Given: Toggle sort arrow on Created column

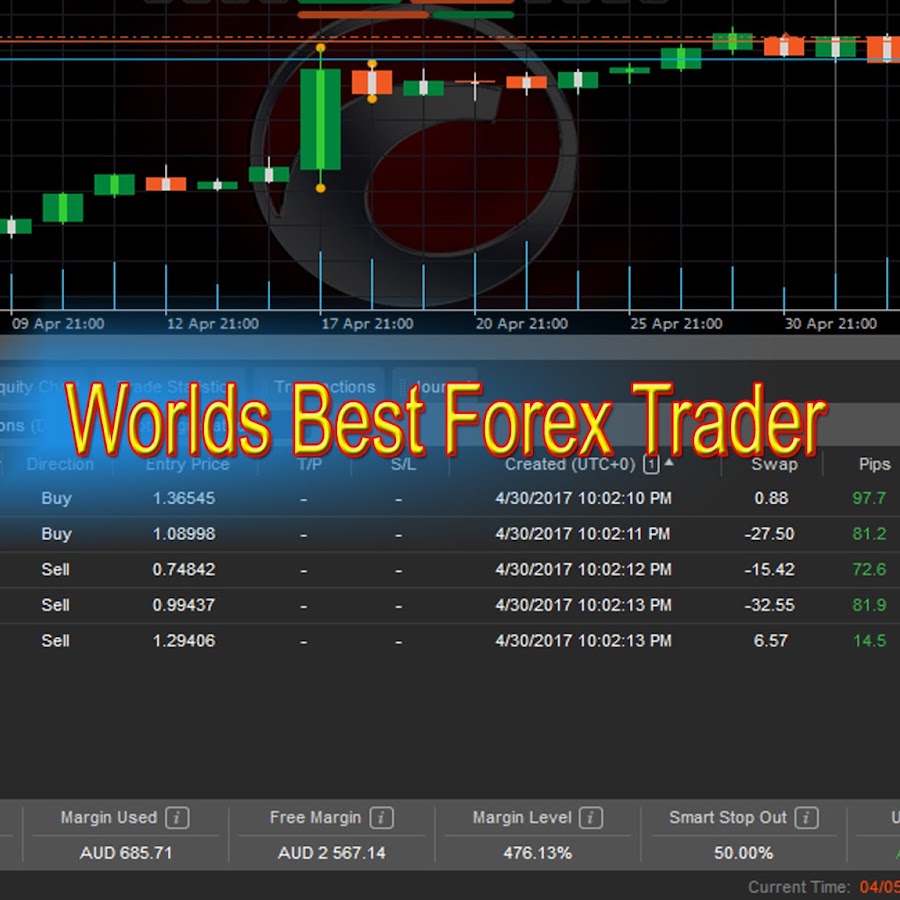Looking at the screenshot, I should (x=669, y=461).
